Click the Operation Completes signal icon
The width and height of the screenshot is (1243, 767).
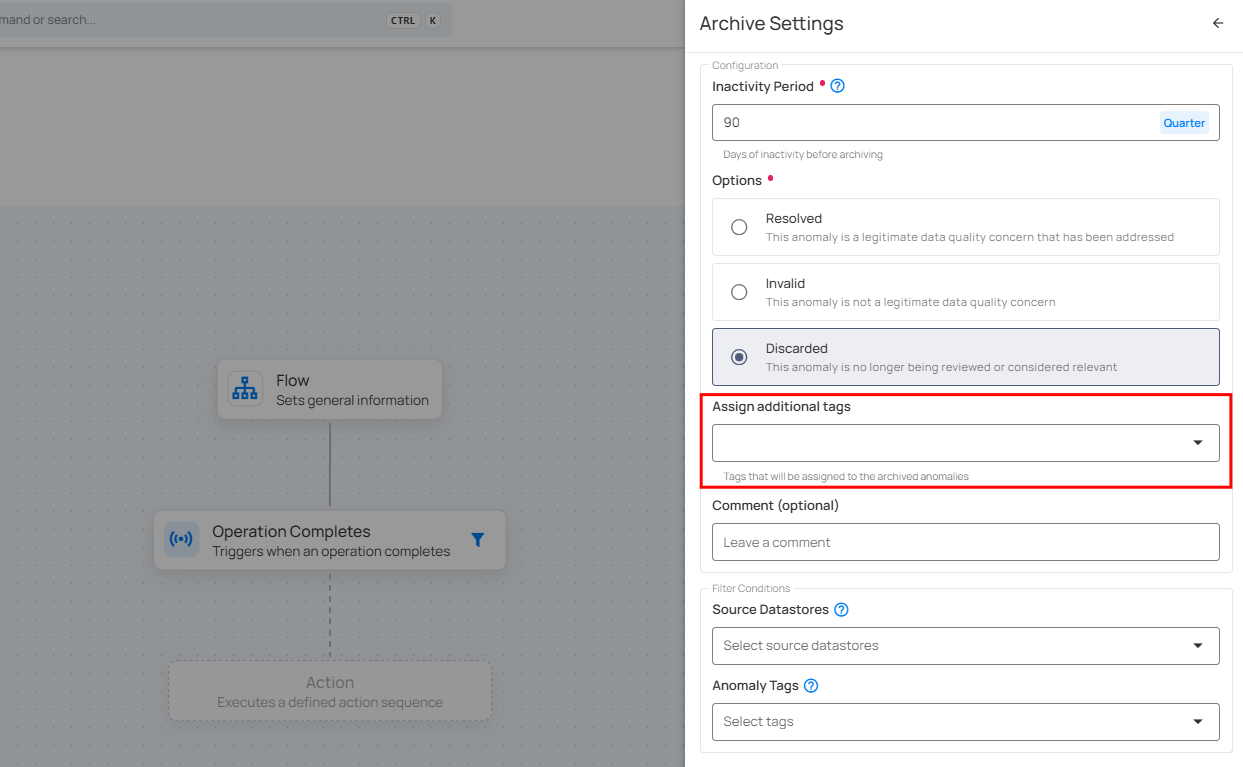click(180, 539)
